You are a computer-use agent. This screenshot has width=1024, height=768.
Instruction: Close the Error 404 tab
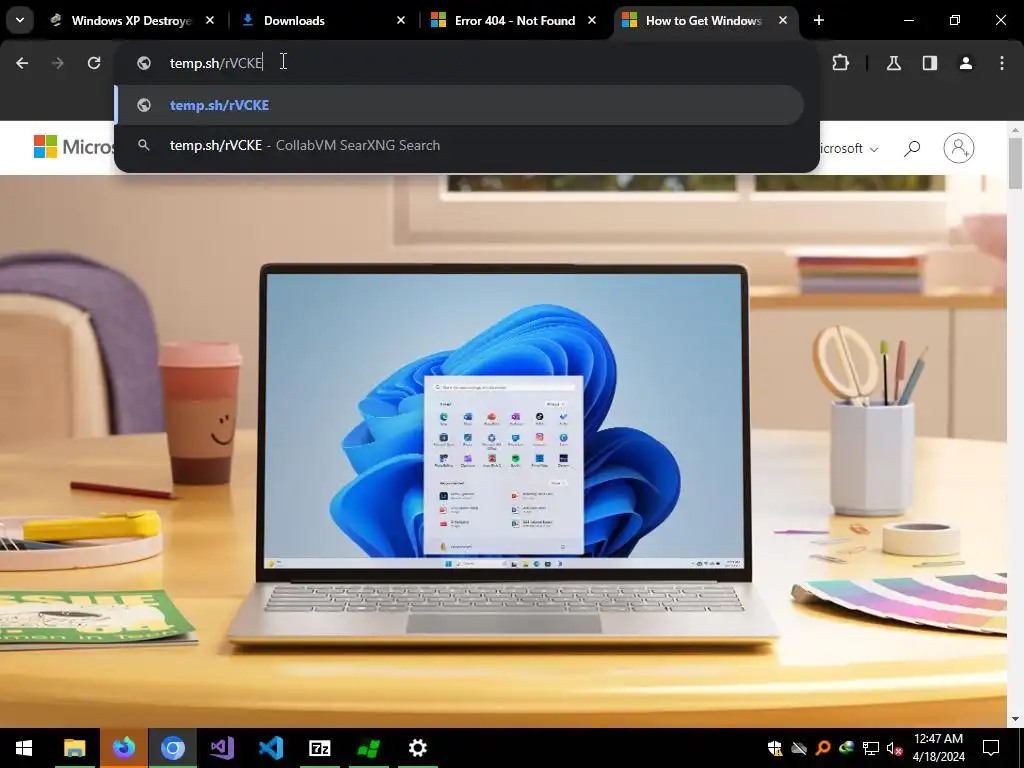tap(592, 20)
